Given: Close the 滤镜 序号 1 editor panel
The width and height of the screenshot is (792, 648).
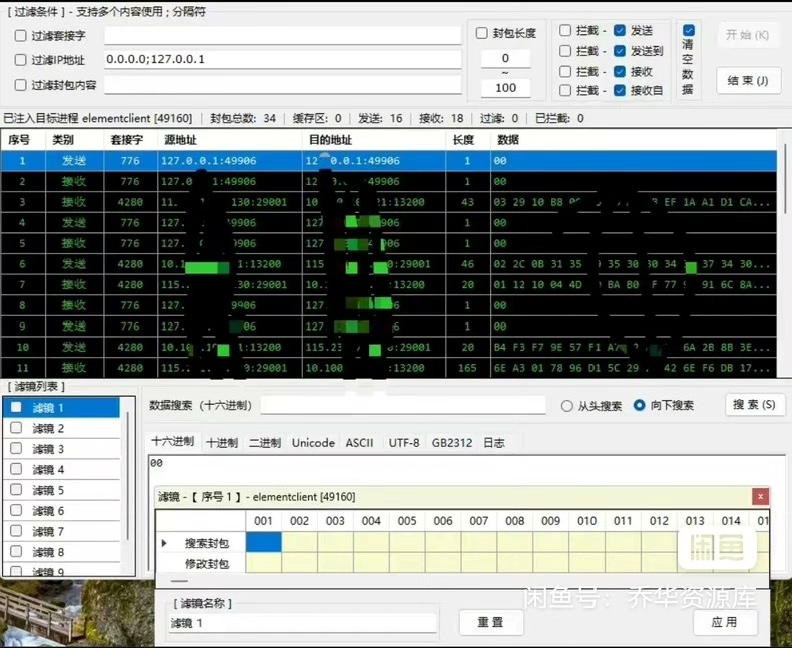Looking at the screenshot, I should tap(760, 496).
